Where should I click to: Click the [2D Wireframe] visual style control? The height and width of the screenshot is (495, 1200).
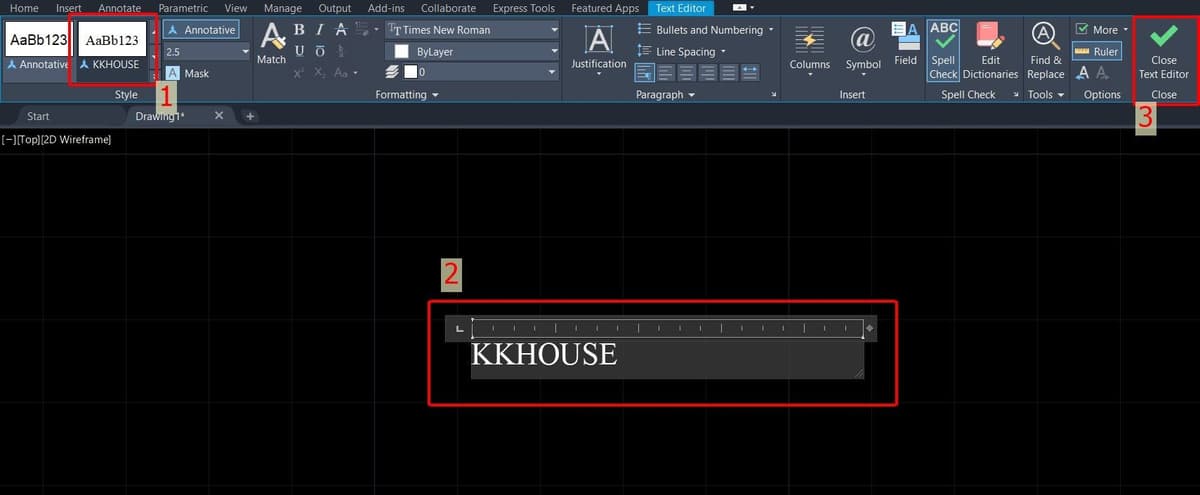pos(76,139)
